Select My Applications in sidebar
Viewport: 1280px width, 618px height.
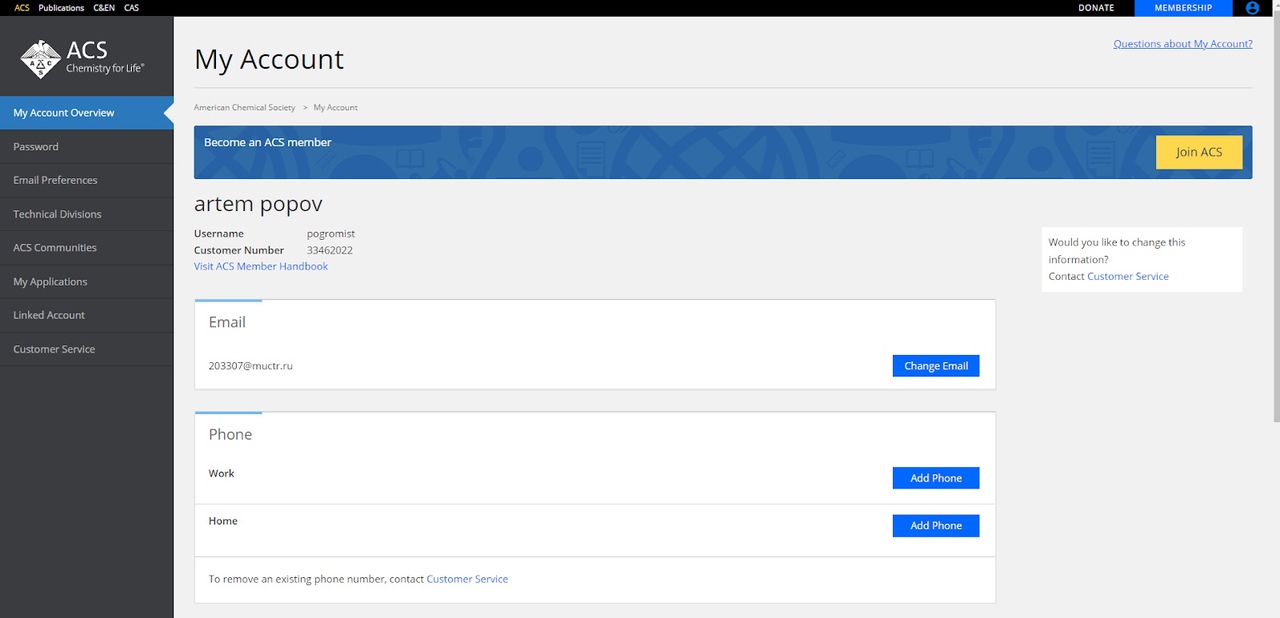[x=87, y=282]
